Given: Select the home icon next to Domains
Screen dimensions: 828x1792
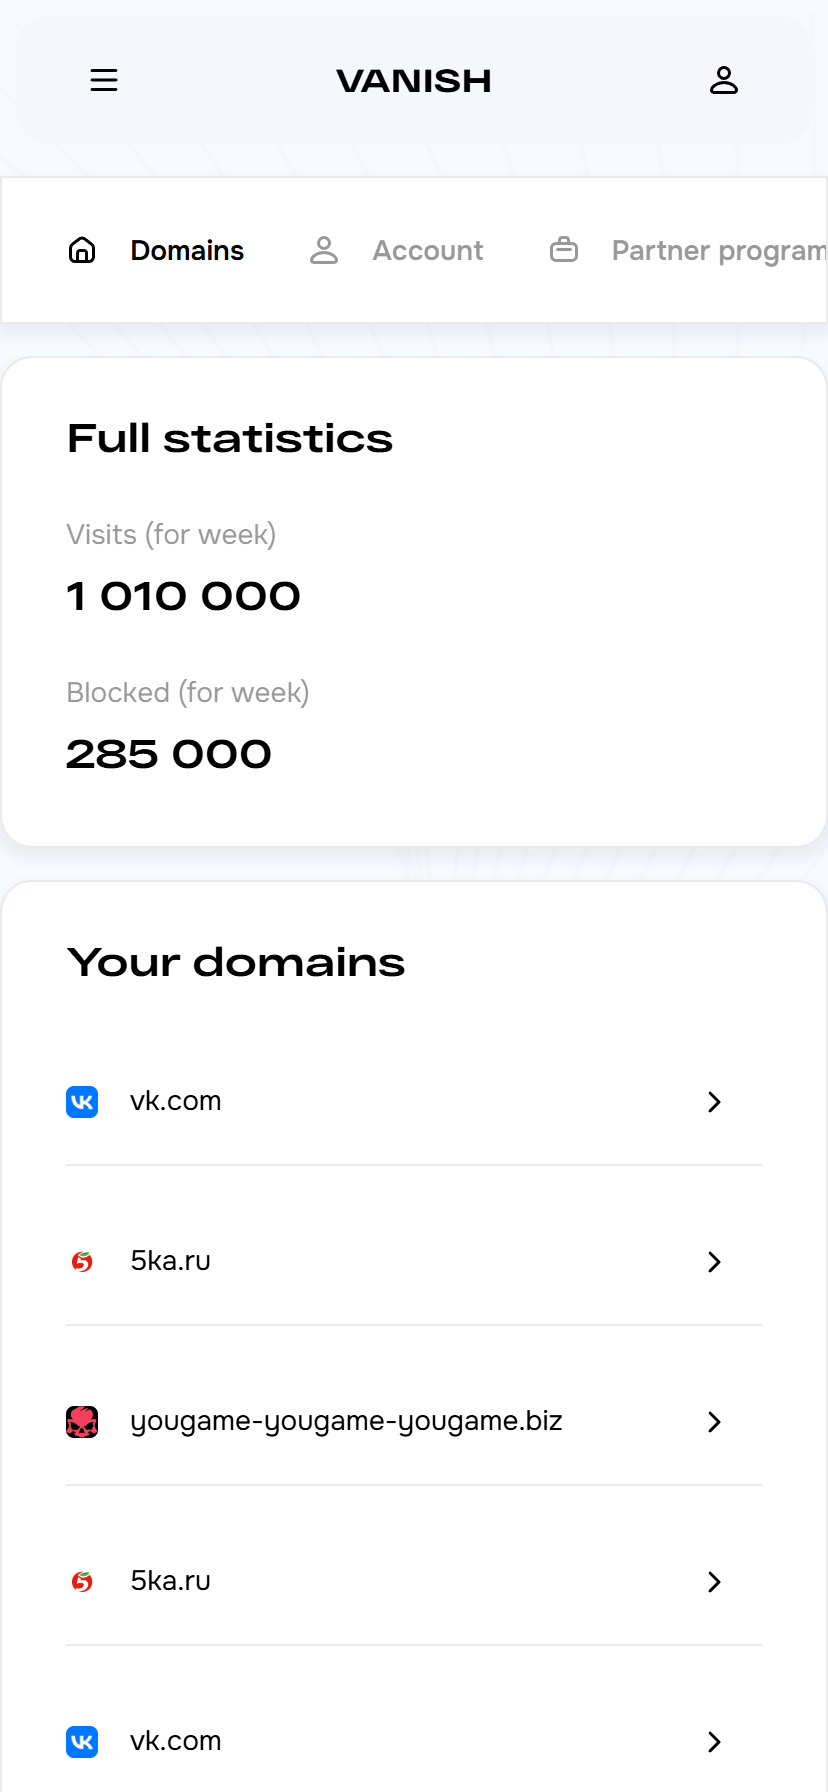Looking at the screenshot, I should [x=82, y=250].
